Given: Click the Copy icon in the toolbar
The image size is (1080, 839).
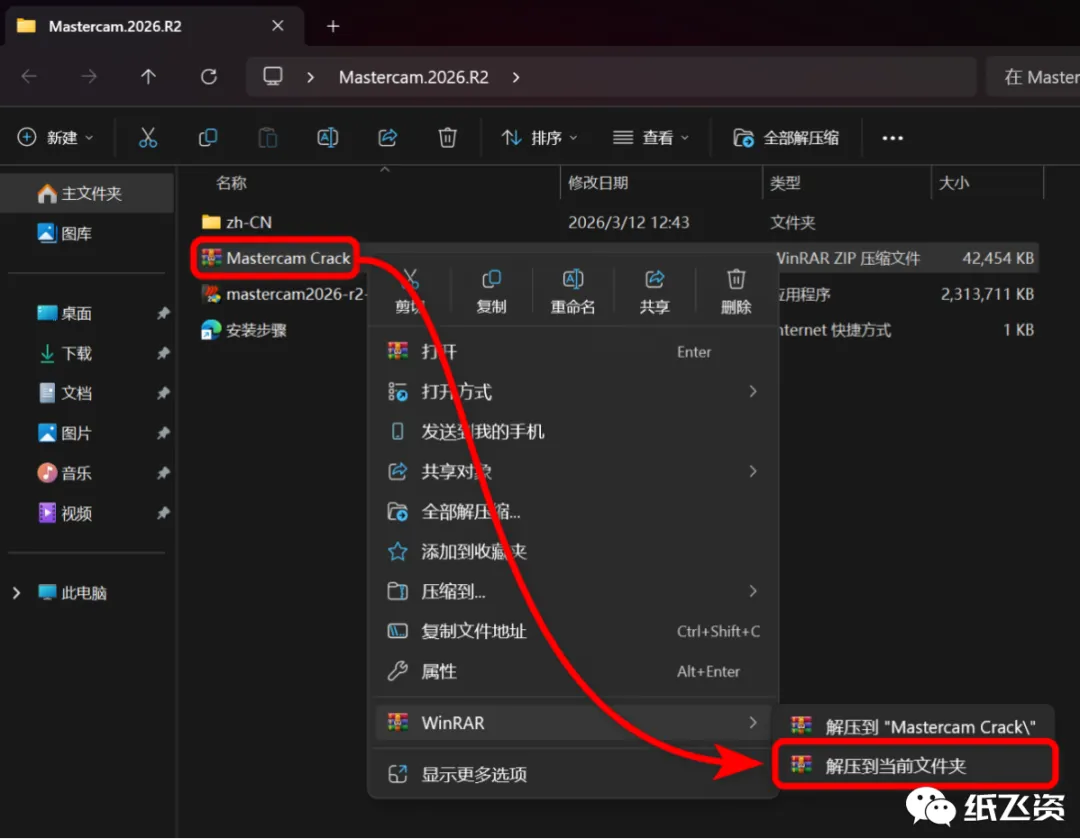Looking at the screenshot, I should [x=207, y=138].
